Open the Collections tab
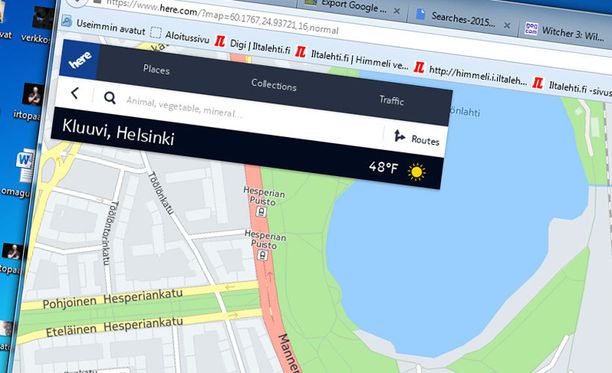Image resolution: width=612 pixels, height=373 pixels. (x=274, y=85)
